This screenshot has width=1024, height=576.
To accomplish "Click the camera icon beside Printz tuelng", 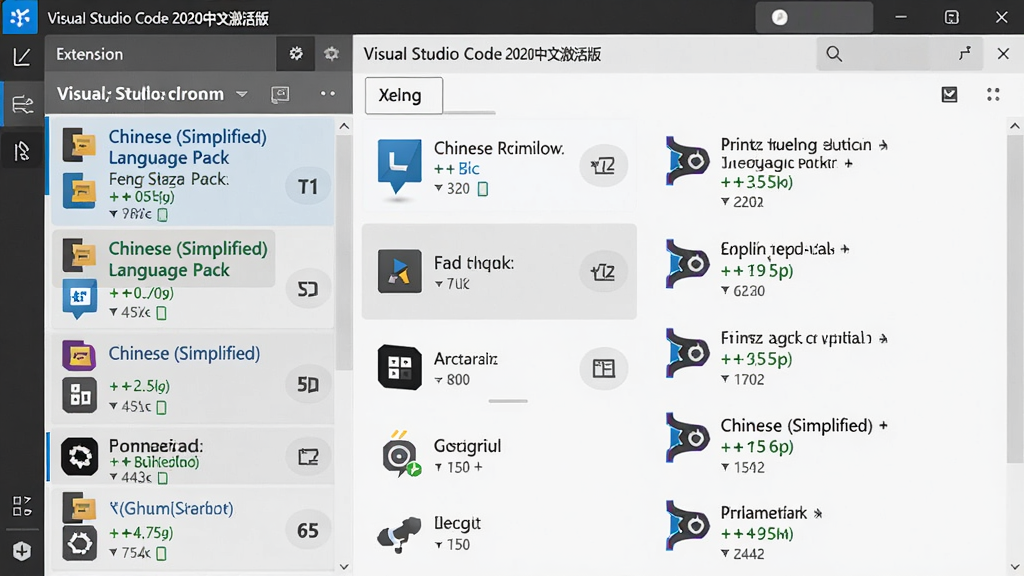I will point(687,161).
